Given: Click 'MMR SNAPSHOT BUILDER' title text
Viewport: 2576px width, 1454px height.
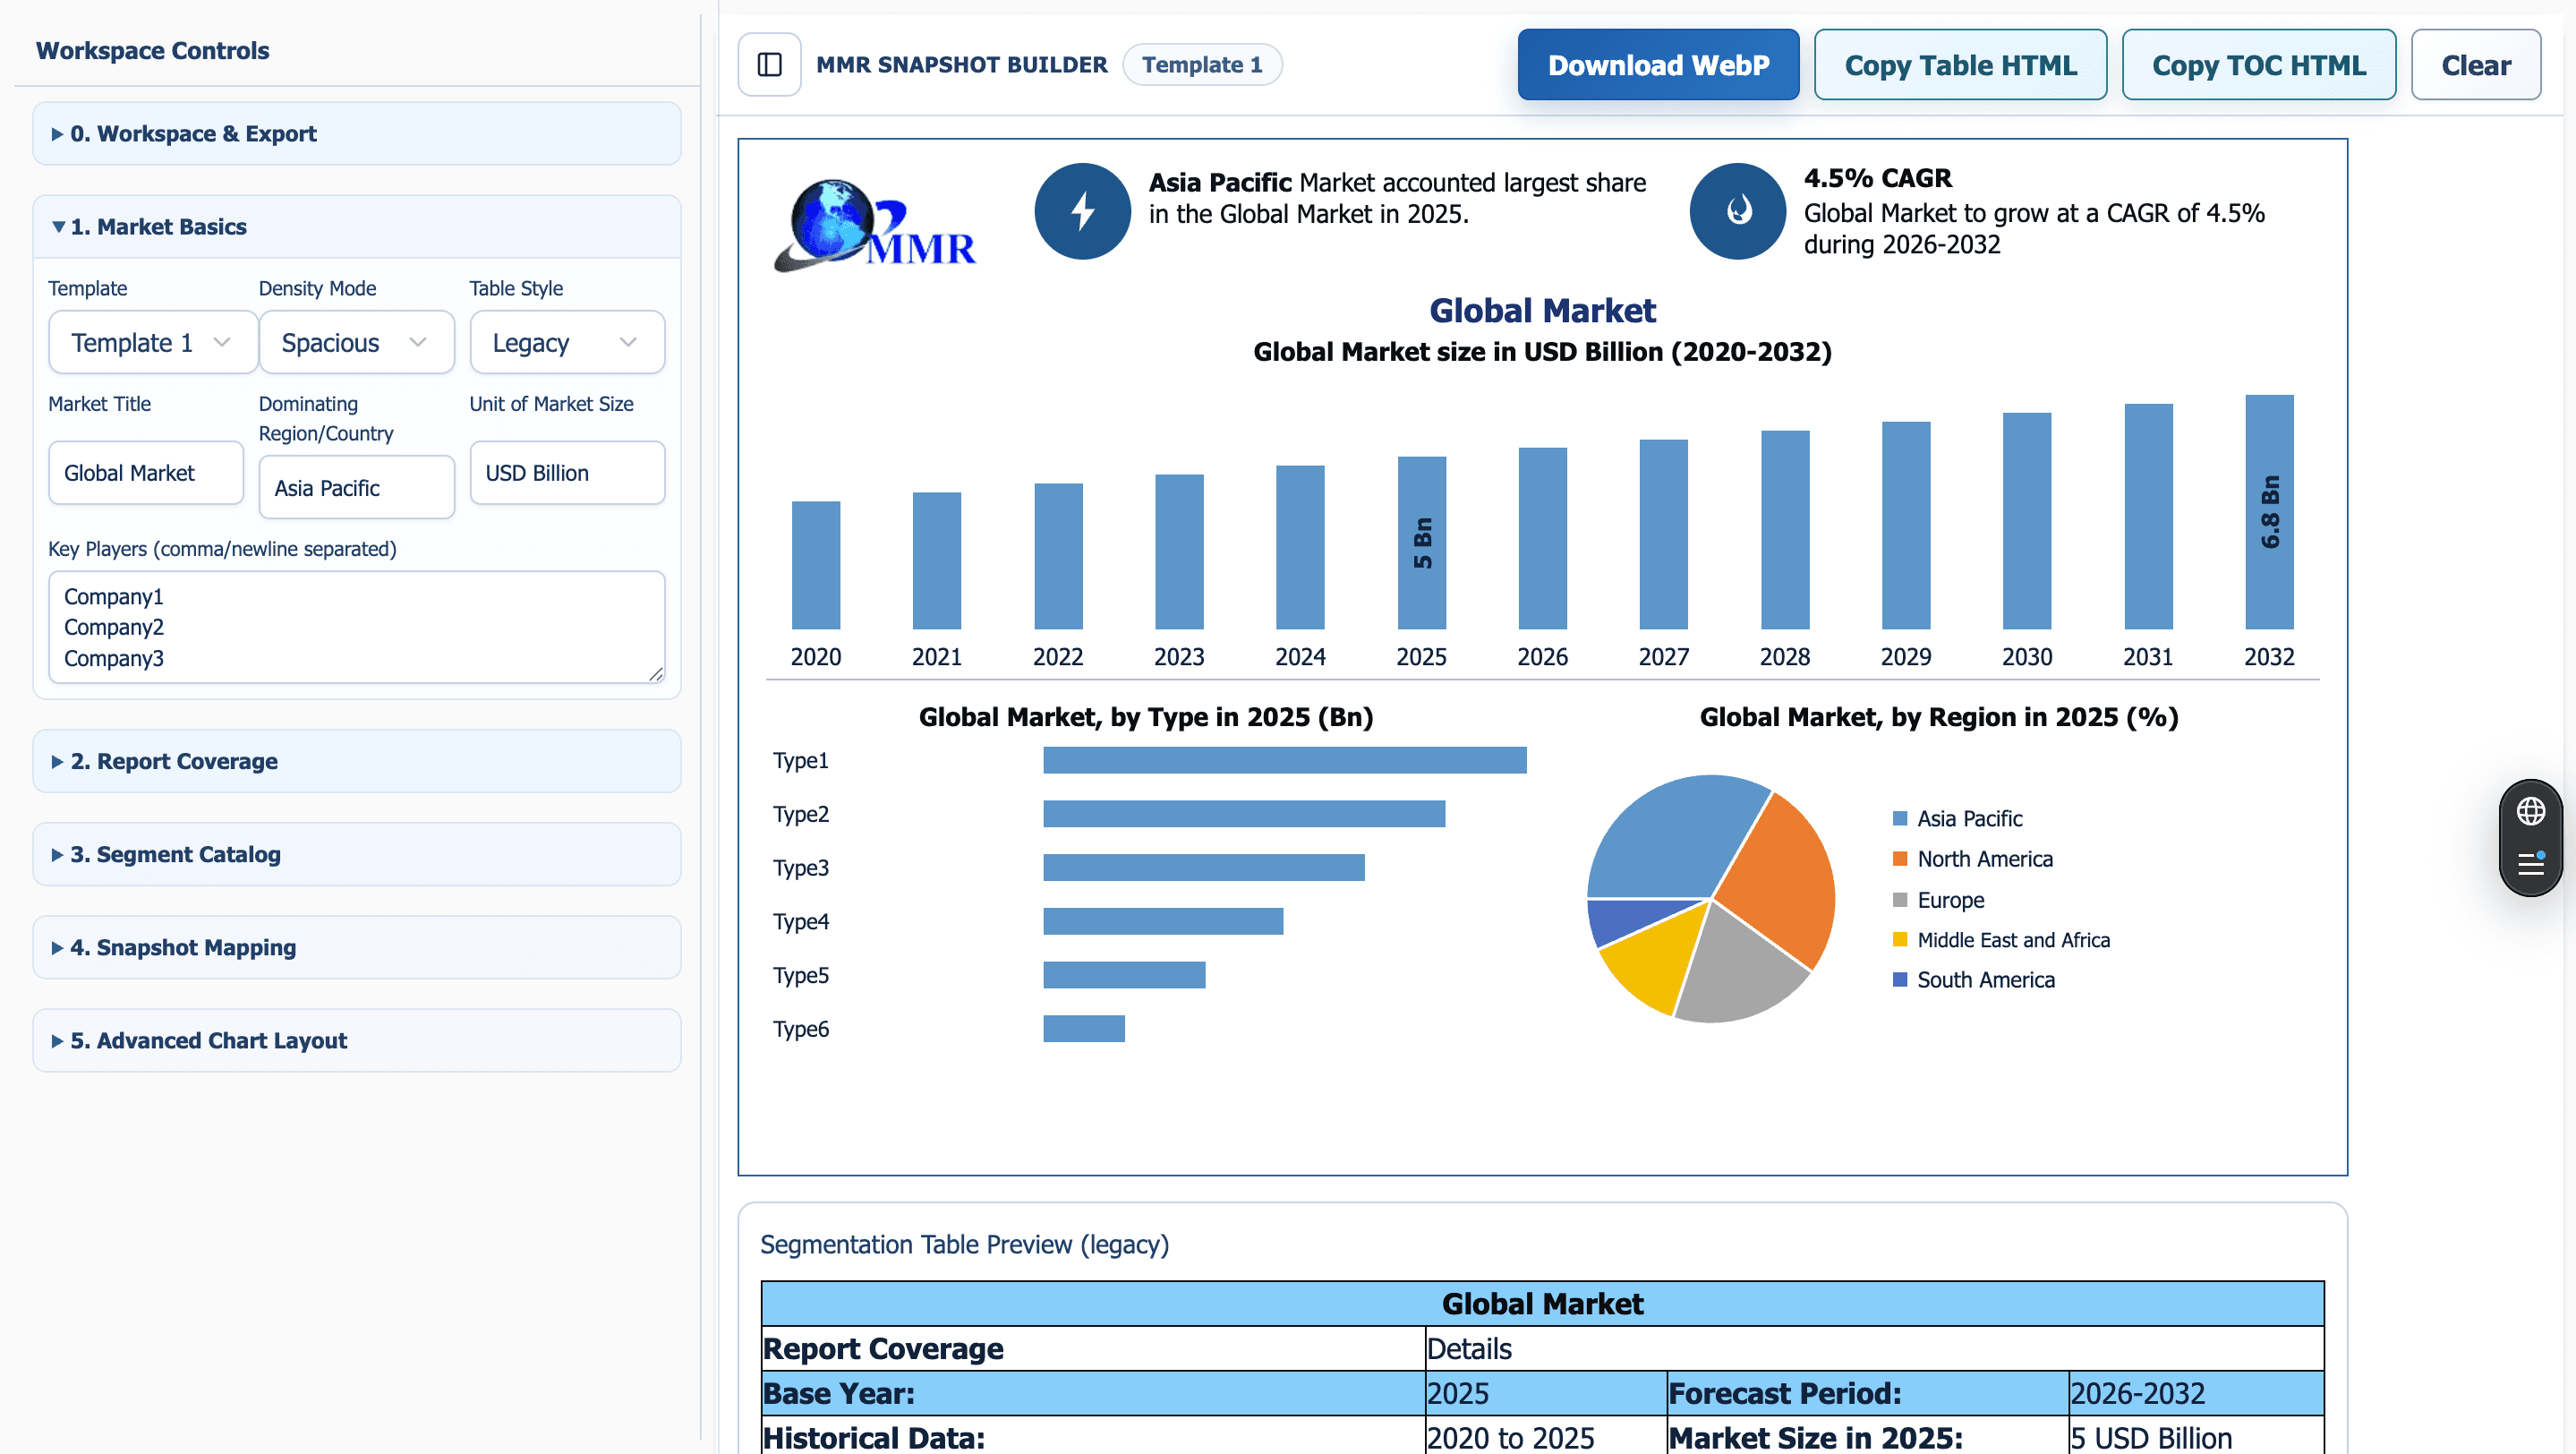Looking at the screenshot, I should [x=961, y=65].
